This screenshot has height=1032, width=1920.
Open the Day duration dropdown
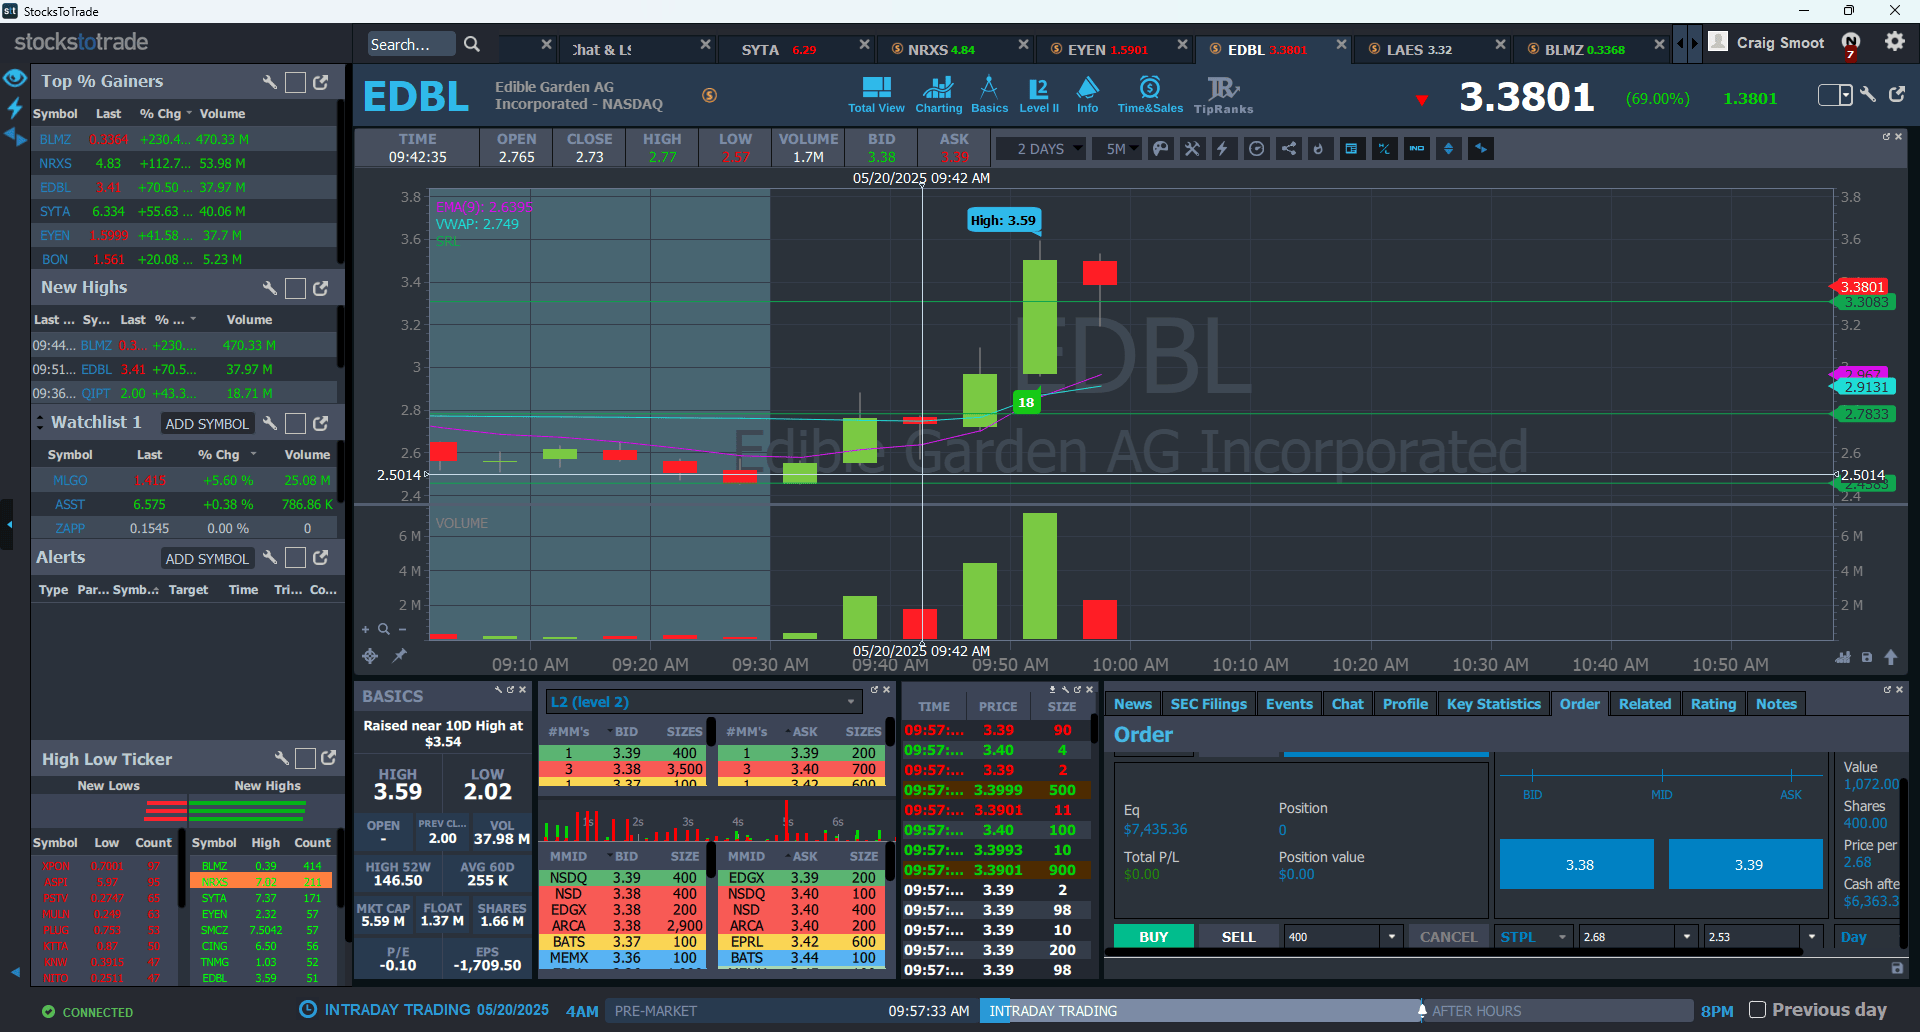1865,937
